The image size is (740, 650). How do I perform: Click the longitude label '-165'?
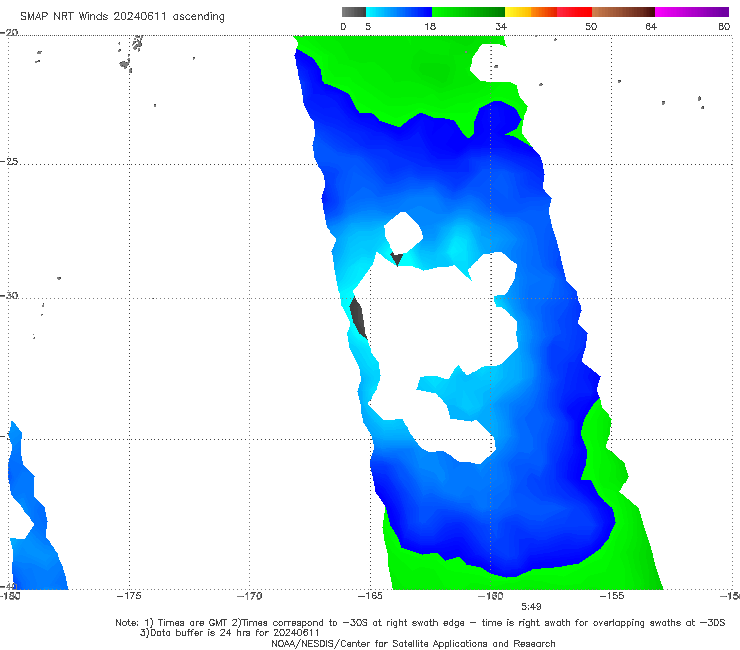coord(370,596)
